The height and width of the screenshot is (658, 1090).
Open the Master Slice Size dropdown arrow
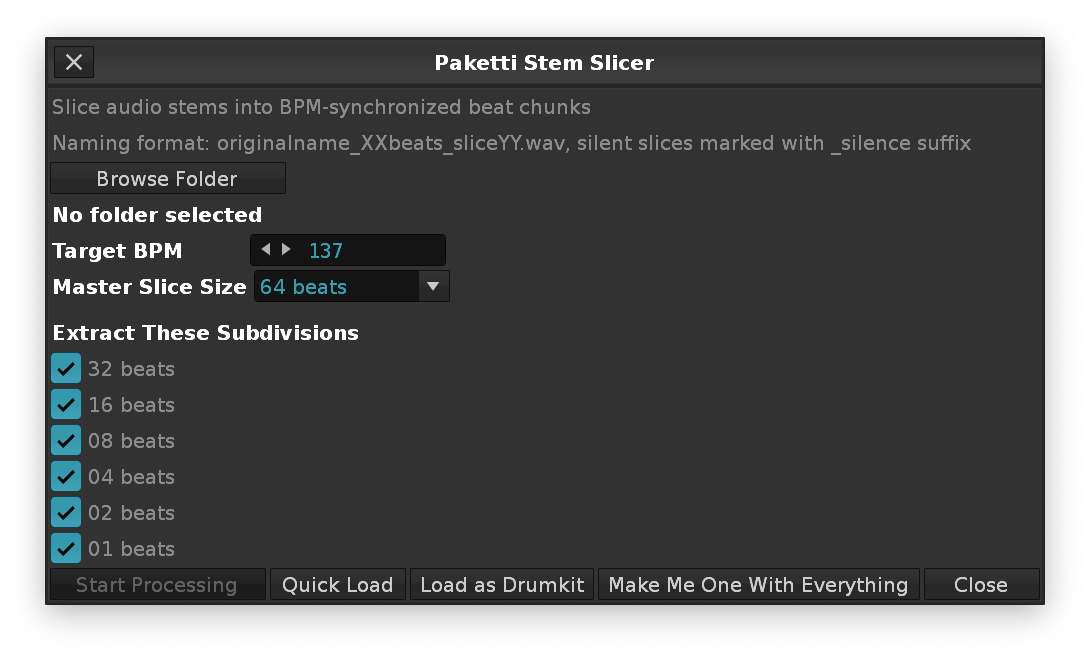(433, 286)
